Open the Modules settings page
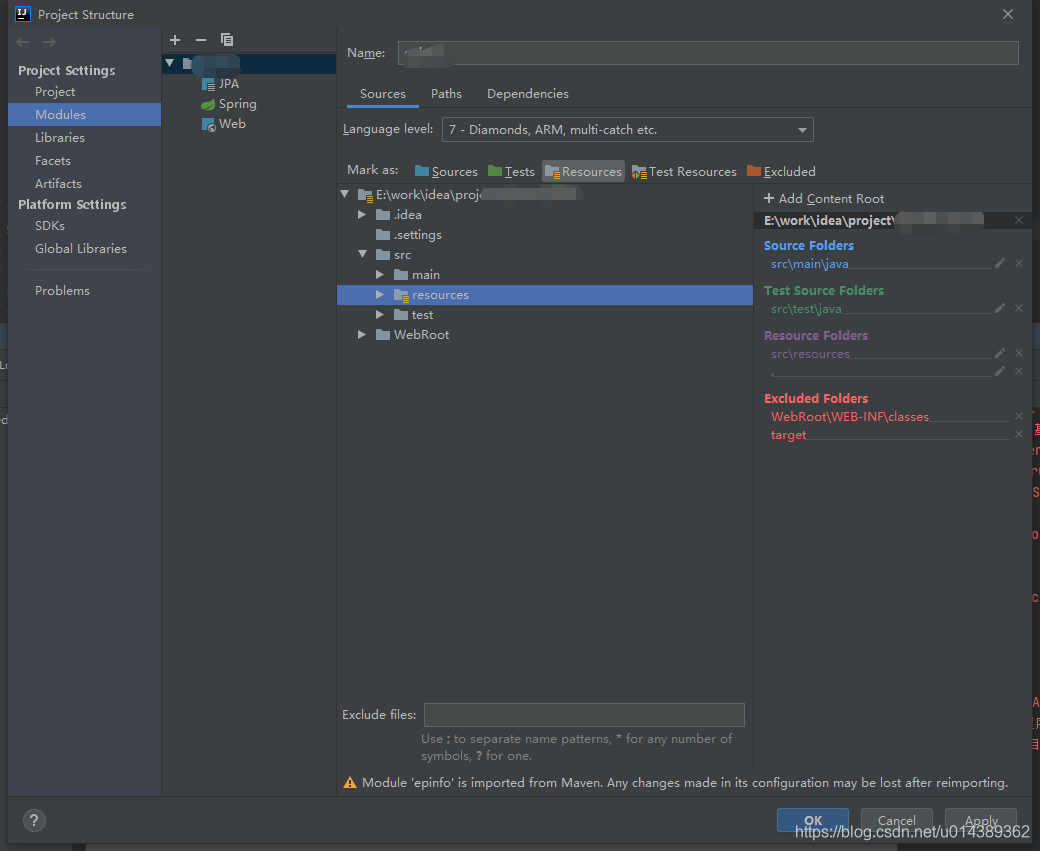The image size is (1040, 851). (x=84, y=114)
